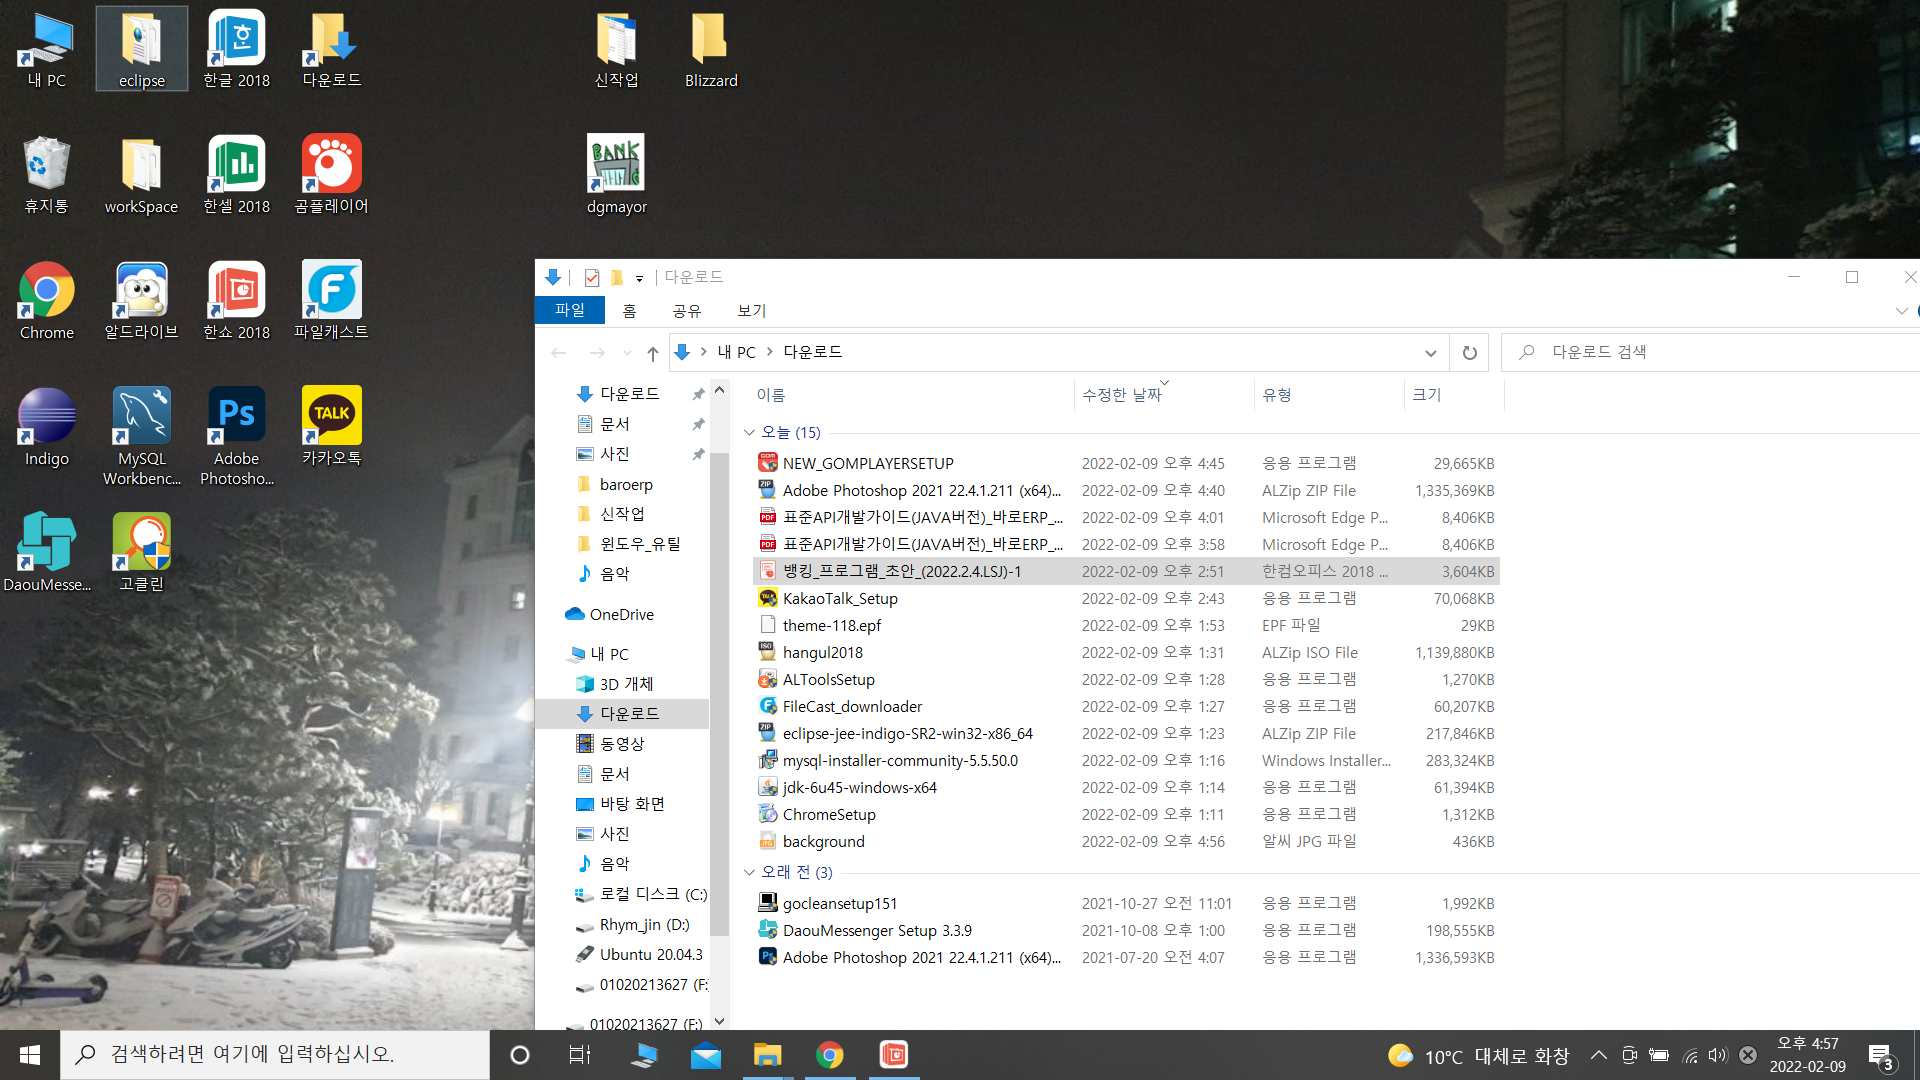Collapse the 오늘 (15) file group
The image size is (1920, 1080).
pyautogui.click(x=749, y=432)
